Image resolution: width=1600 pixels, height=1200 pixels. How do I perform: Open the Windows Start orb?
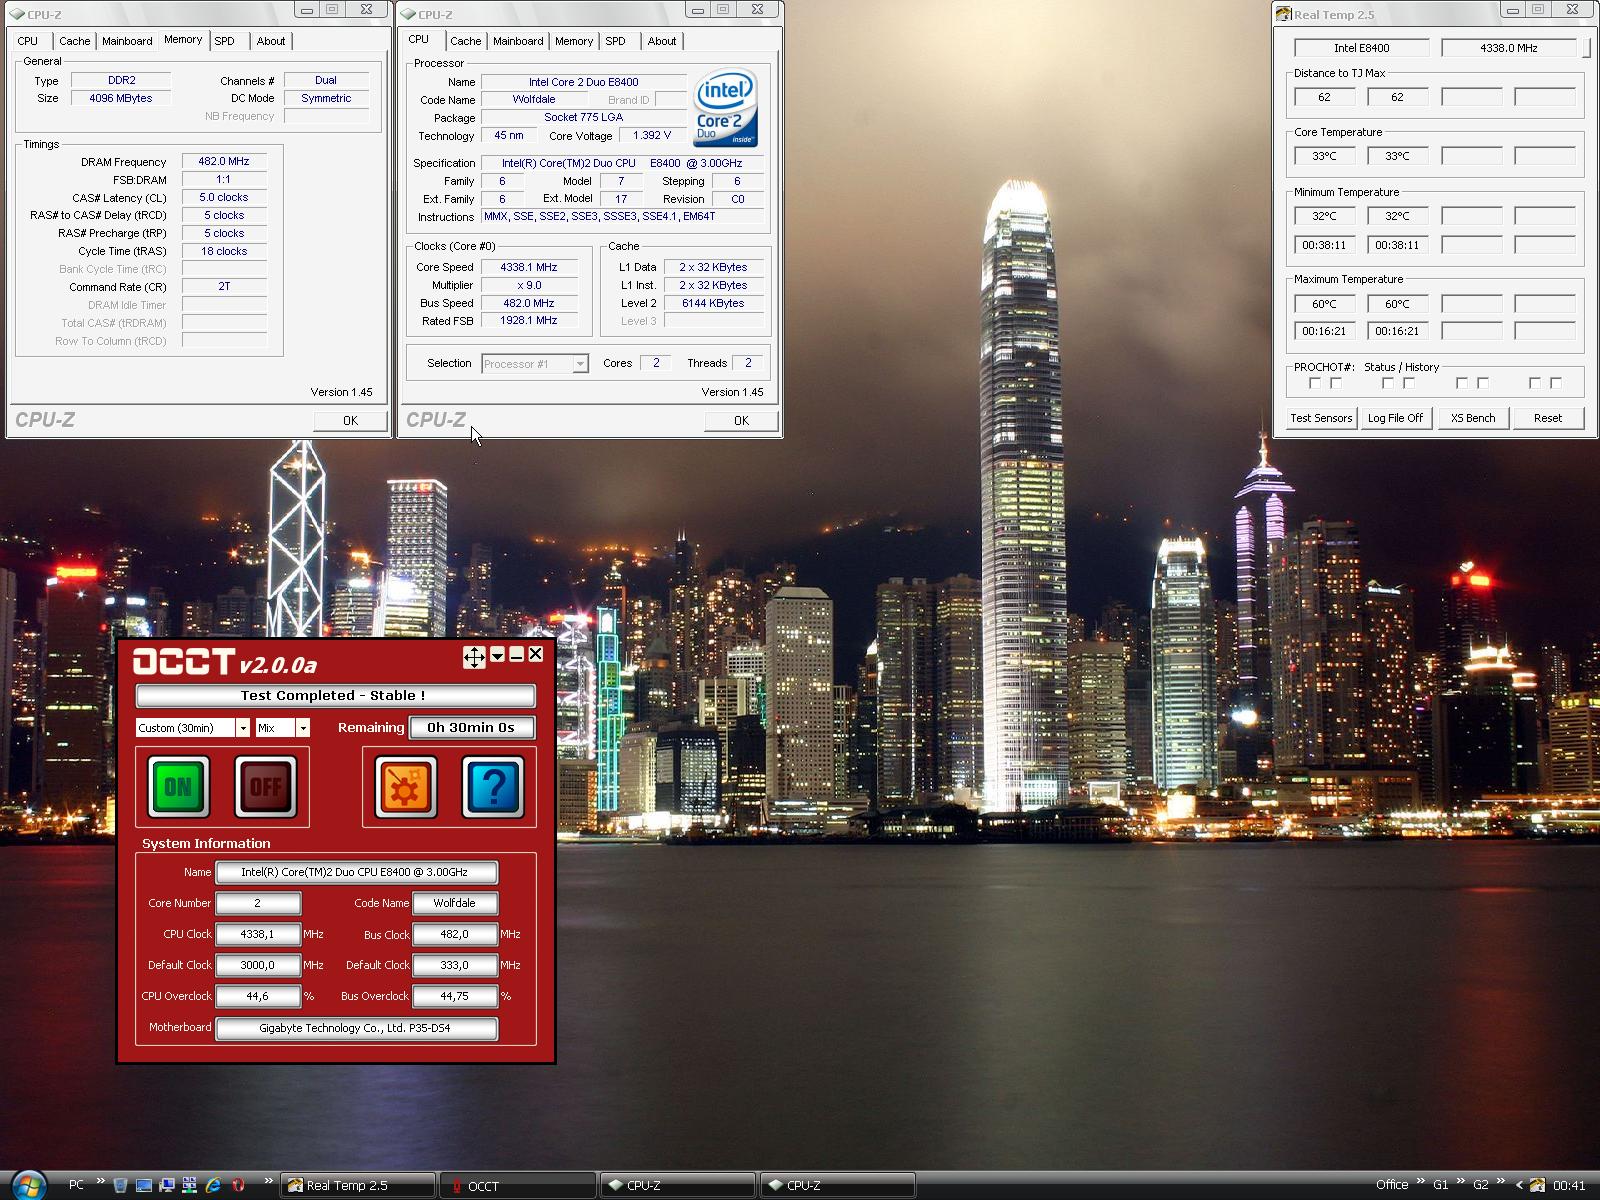pos(28,1185)
